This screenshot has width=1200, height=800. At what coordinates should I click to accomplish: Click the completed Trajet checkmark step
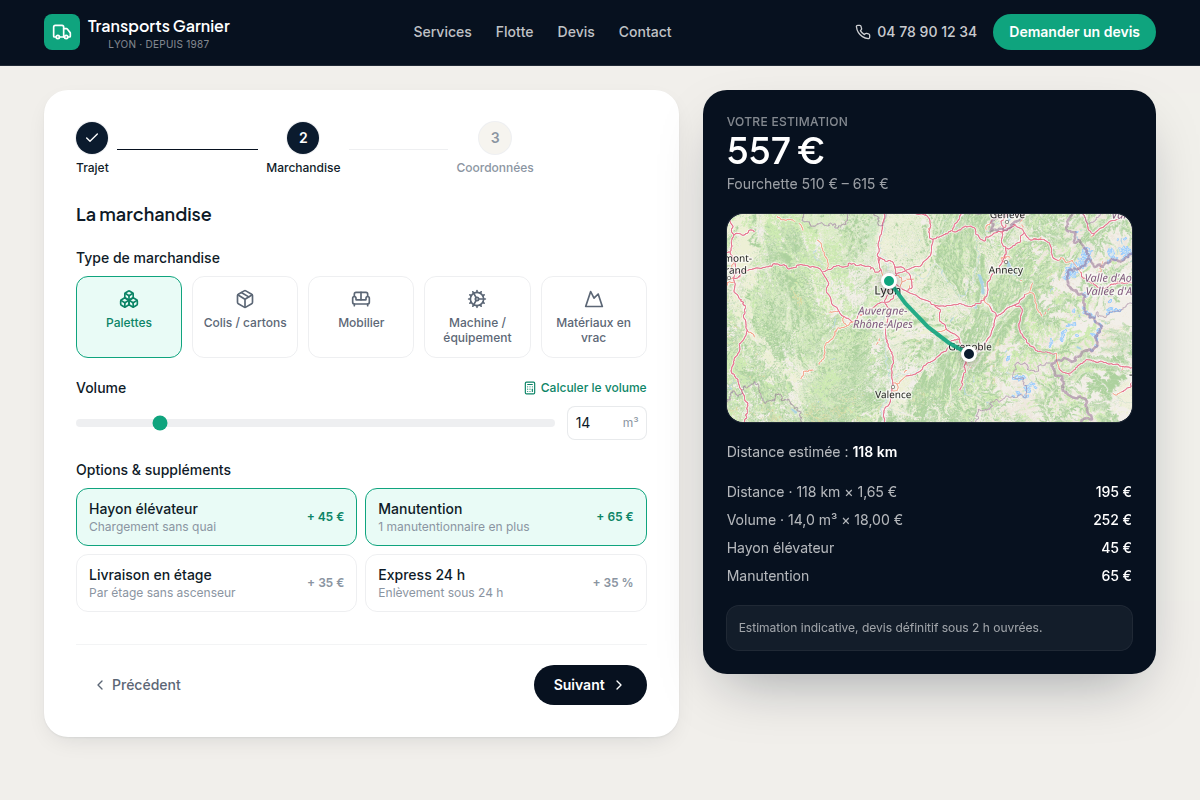click(92, 138)
